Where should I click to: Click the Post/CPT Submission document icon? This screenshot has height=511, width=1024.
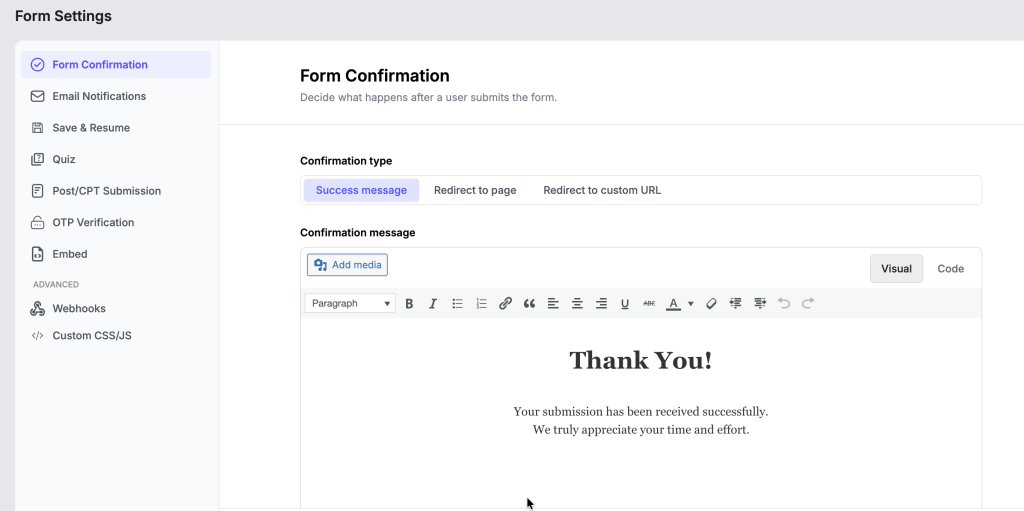(x=37, y=191)
